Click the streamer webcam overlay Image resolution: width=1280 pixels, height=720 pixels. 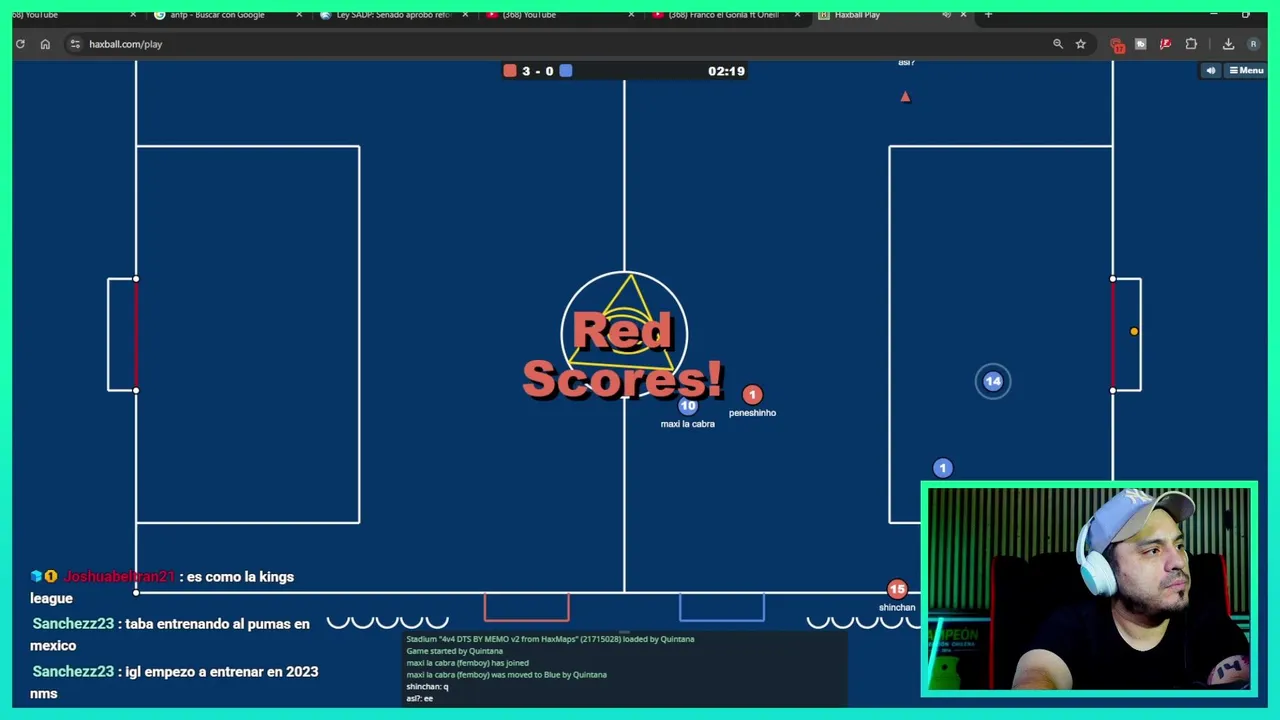1089,589
